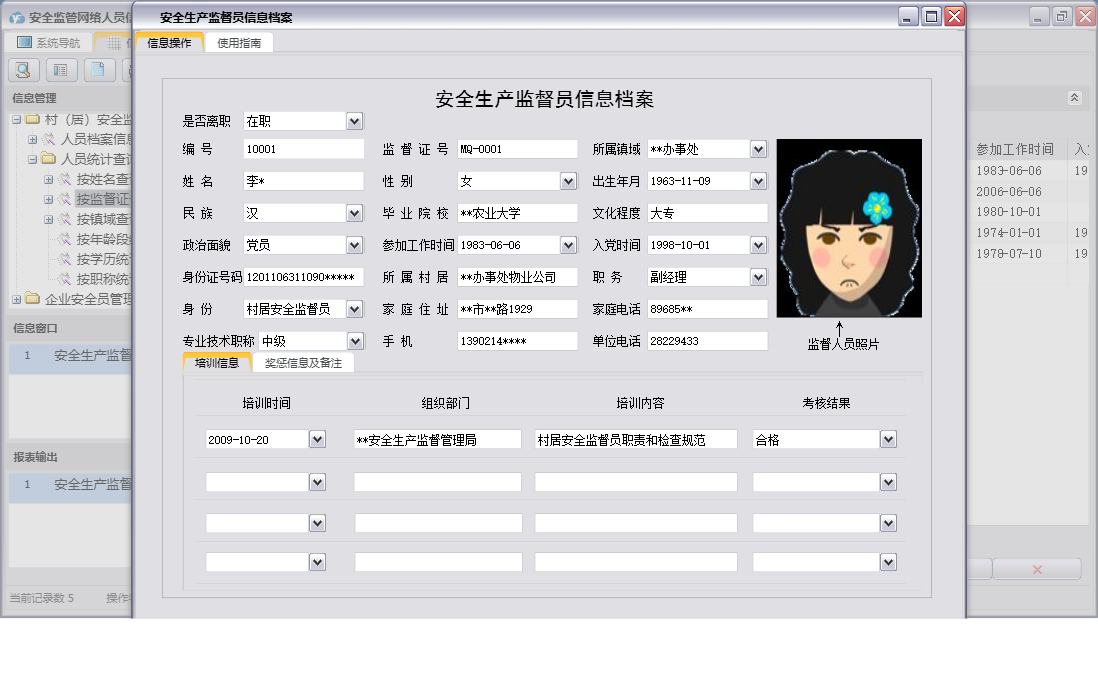Collapse the right panel chevron arrow
Screen dimensions: 1098x675
(x=1075, y=98)
